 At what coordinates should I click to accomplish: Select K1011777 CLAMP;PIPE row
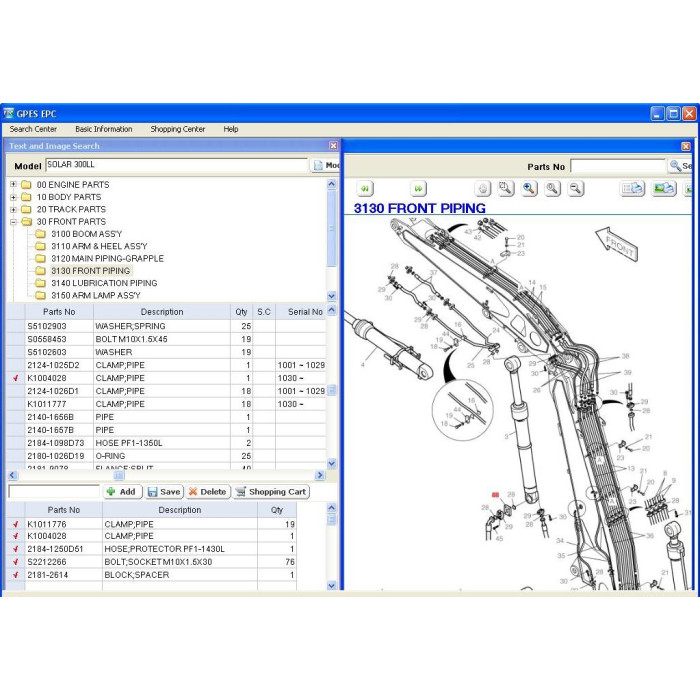[x=166, y=404]
